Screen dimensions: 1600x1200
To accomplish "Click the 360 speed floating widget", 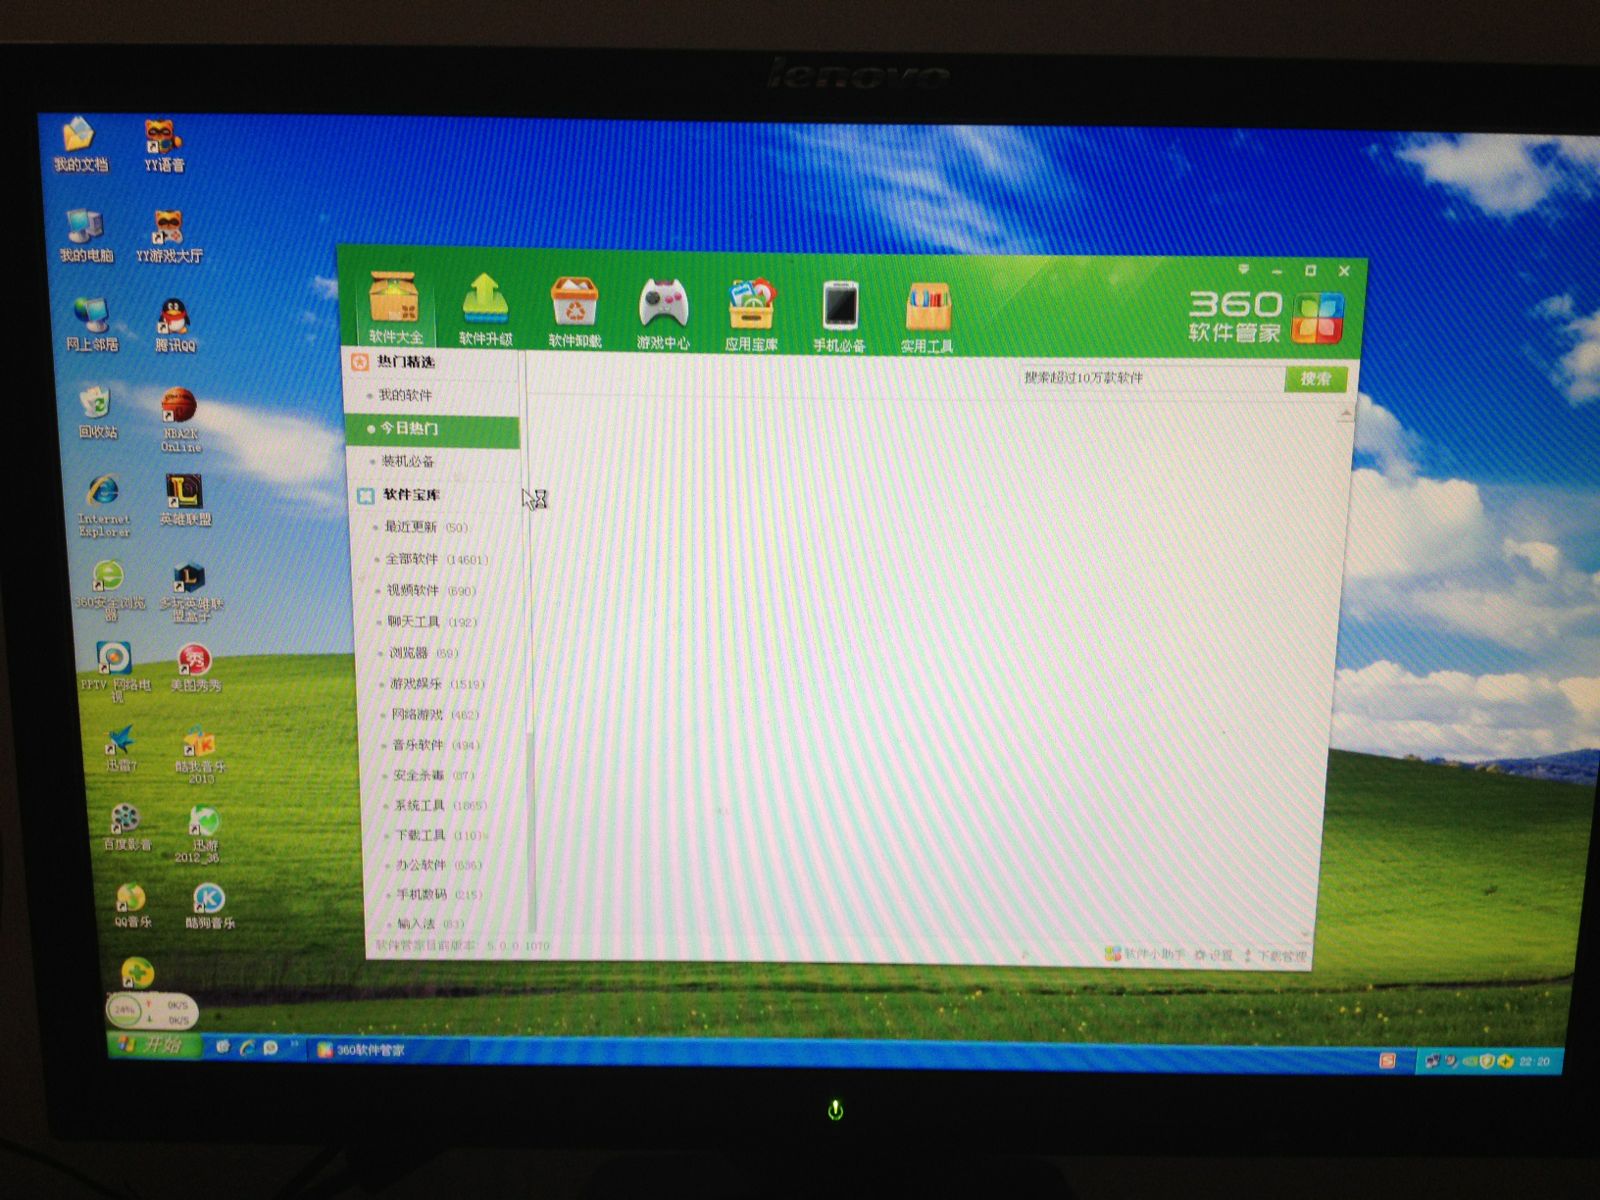I will point(152,1012).
